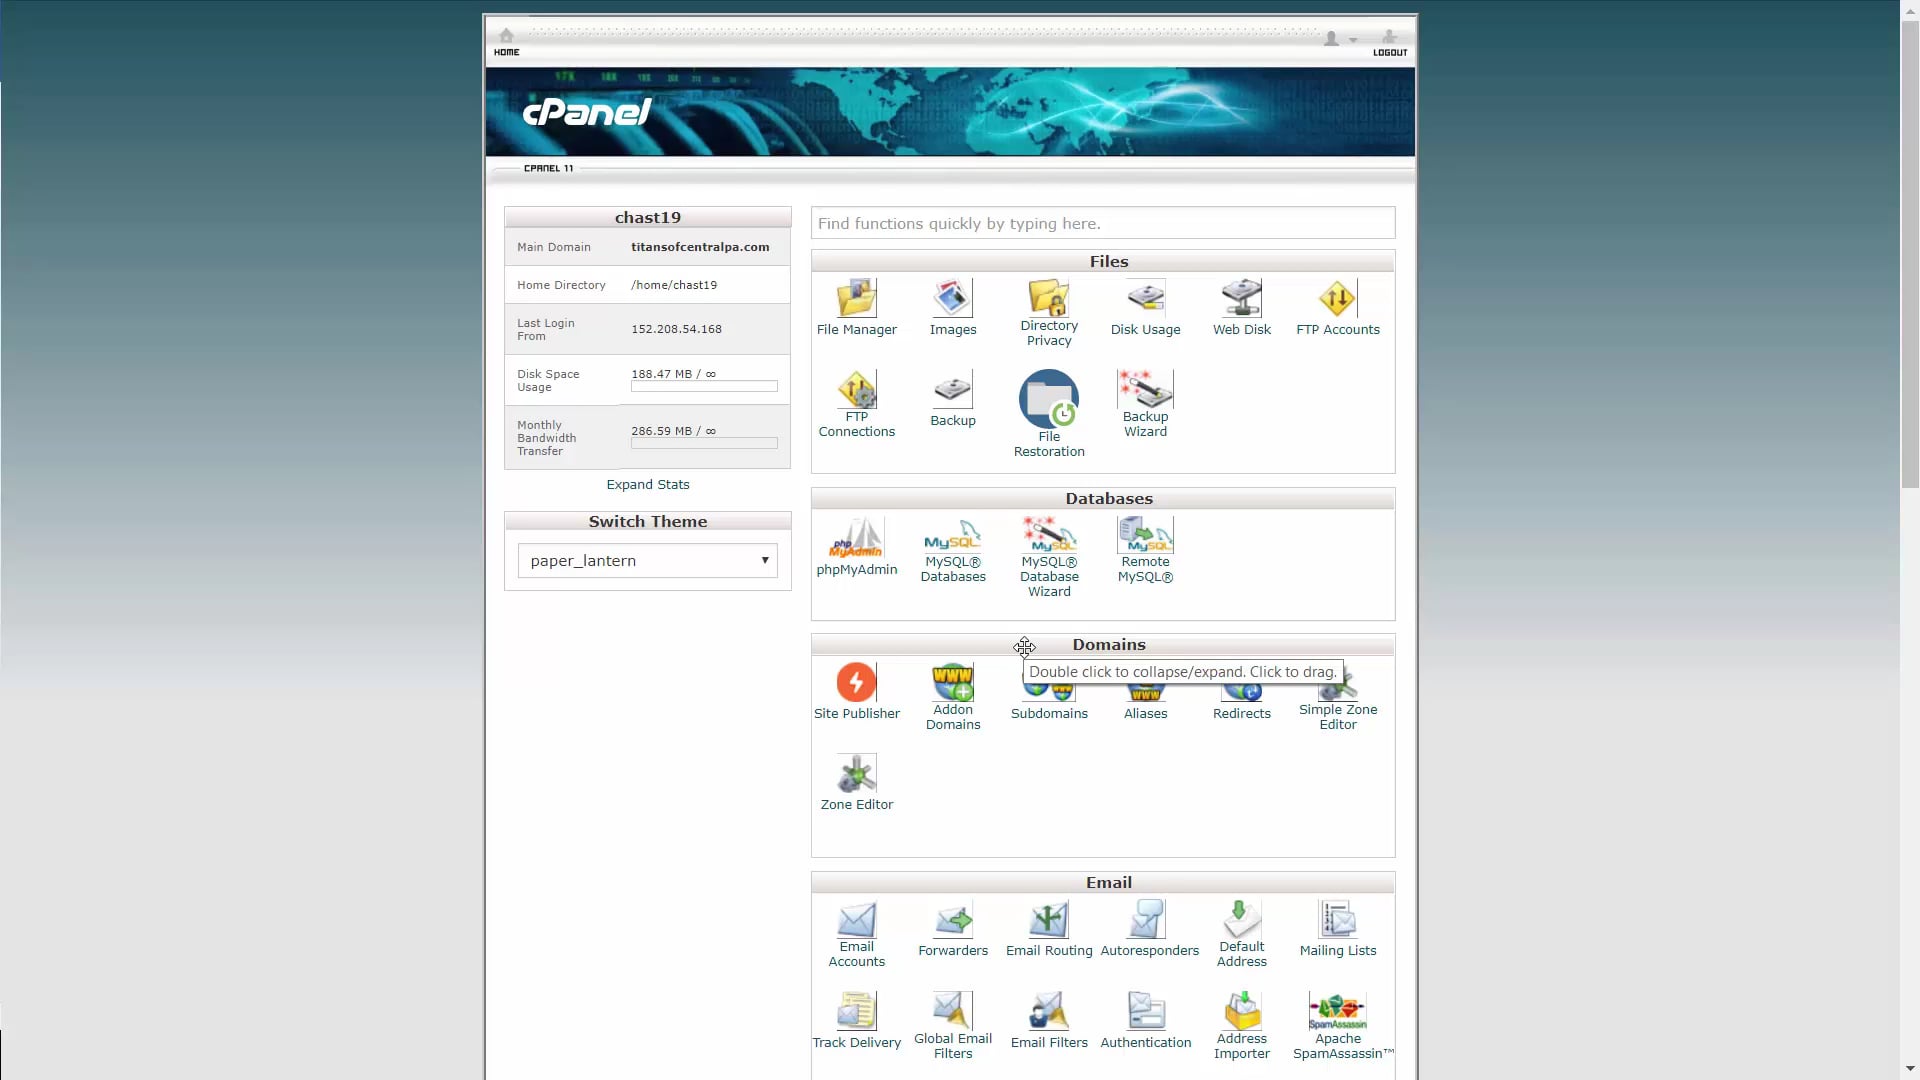Open the user account dropdown at top
The height and width of the screenshot is (1080, 1920).
[1339, 39]
